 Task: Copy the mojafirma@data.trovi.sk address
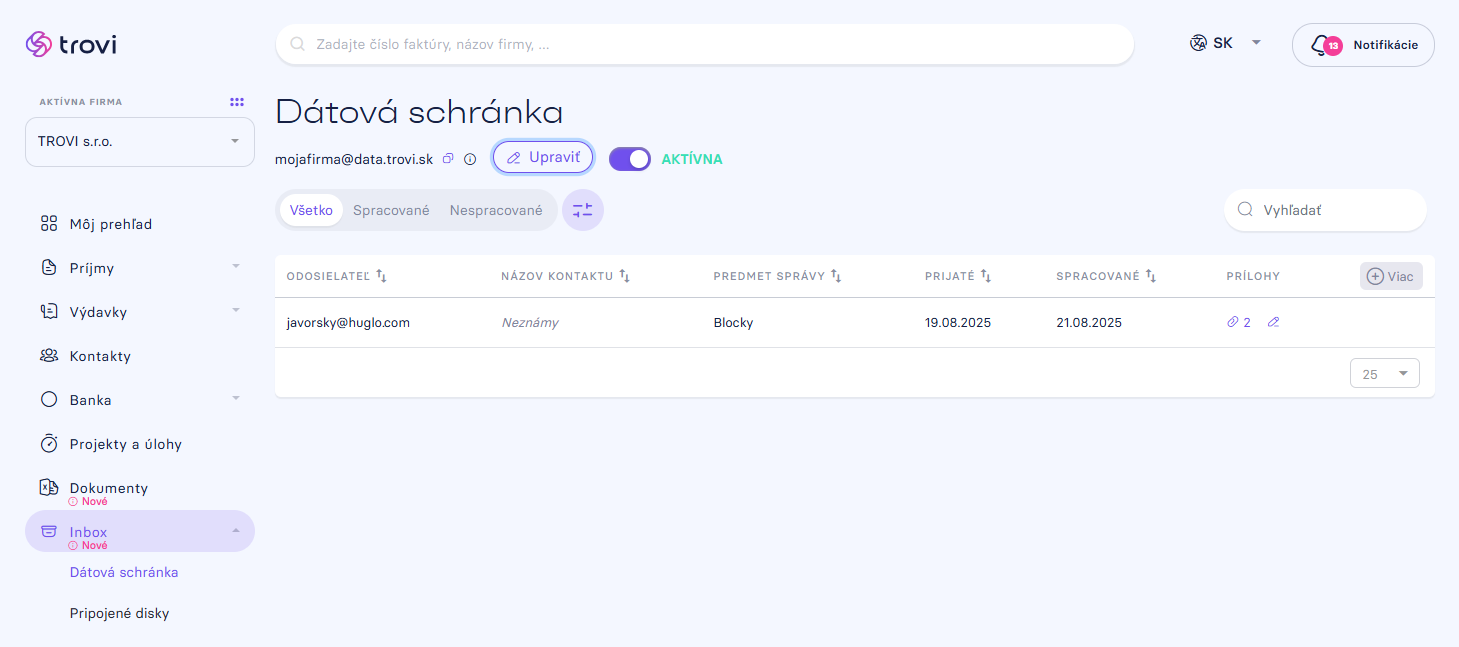coord(449,158)
